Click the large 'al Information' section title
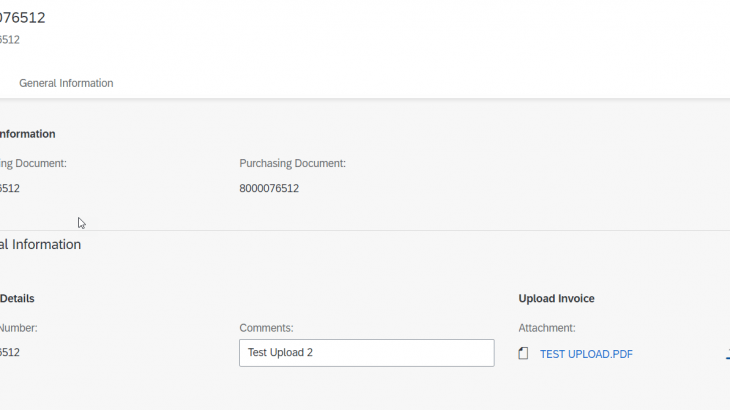The image size is (730, 410). tap(40, 244)
